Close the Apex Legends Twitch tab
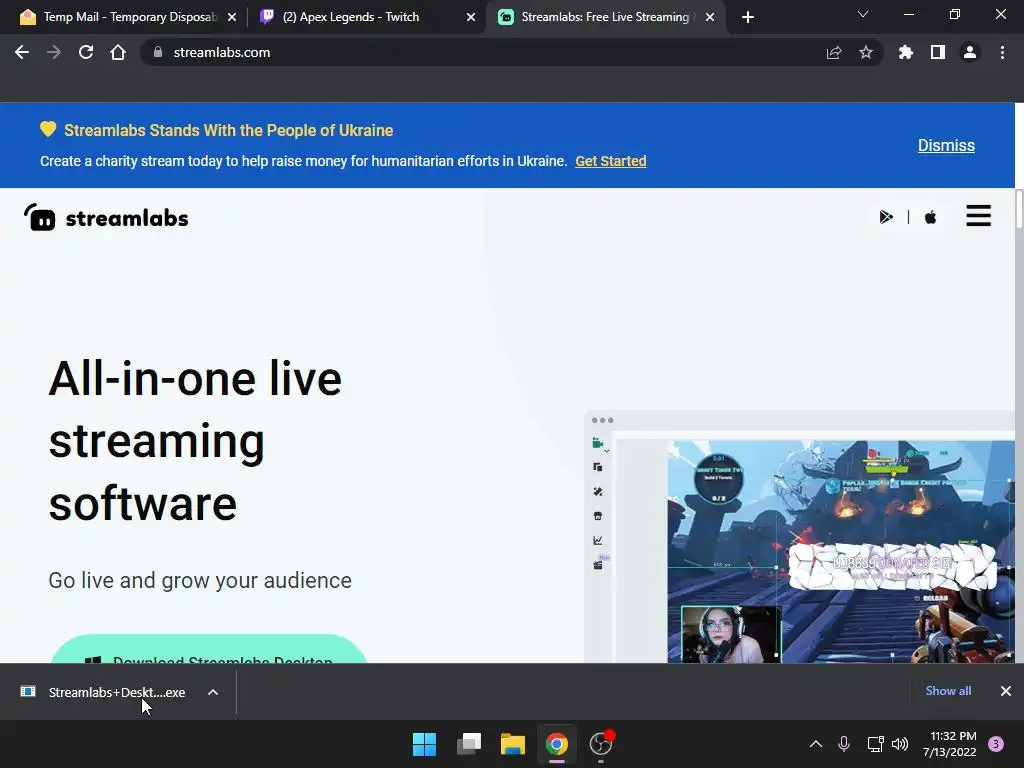 (471, 17)
